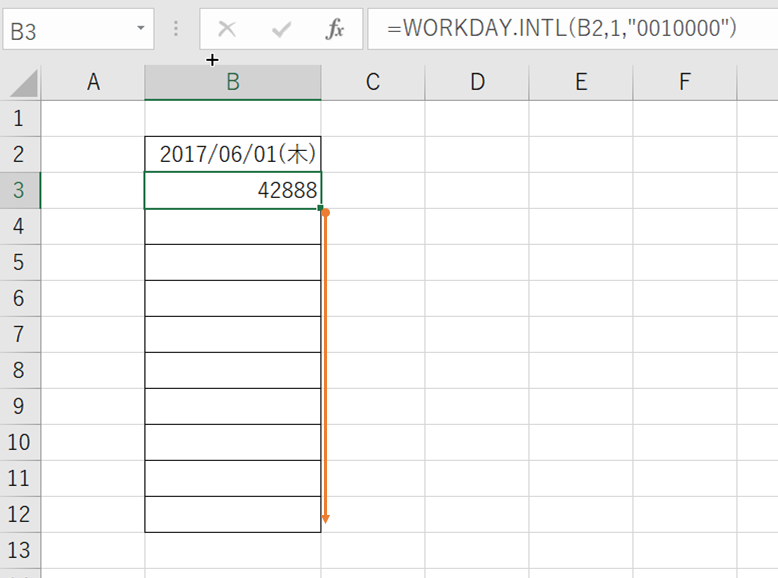
Task: Select row 8 header
Action: coord(20,370)
